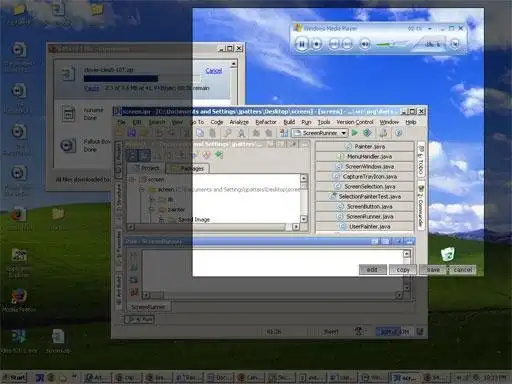Viewport: 512px width, 384px height.
Task: Open the TODO side tool window tab
Action: point(421,160)
